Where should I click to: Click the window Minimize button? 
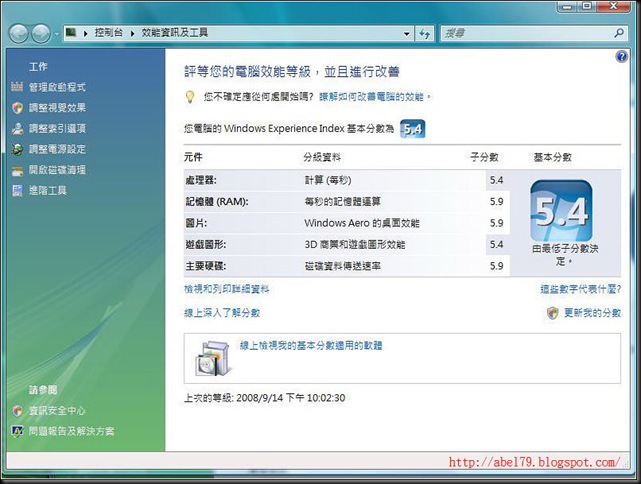point(566,6)
